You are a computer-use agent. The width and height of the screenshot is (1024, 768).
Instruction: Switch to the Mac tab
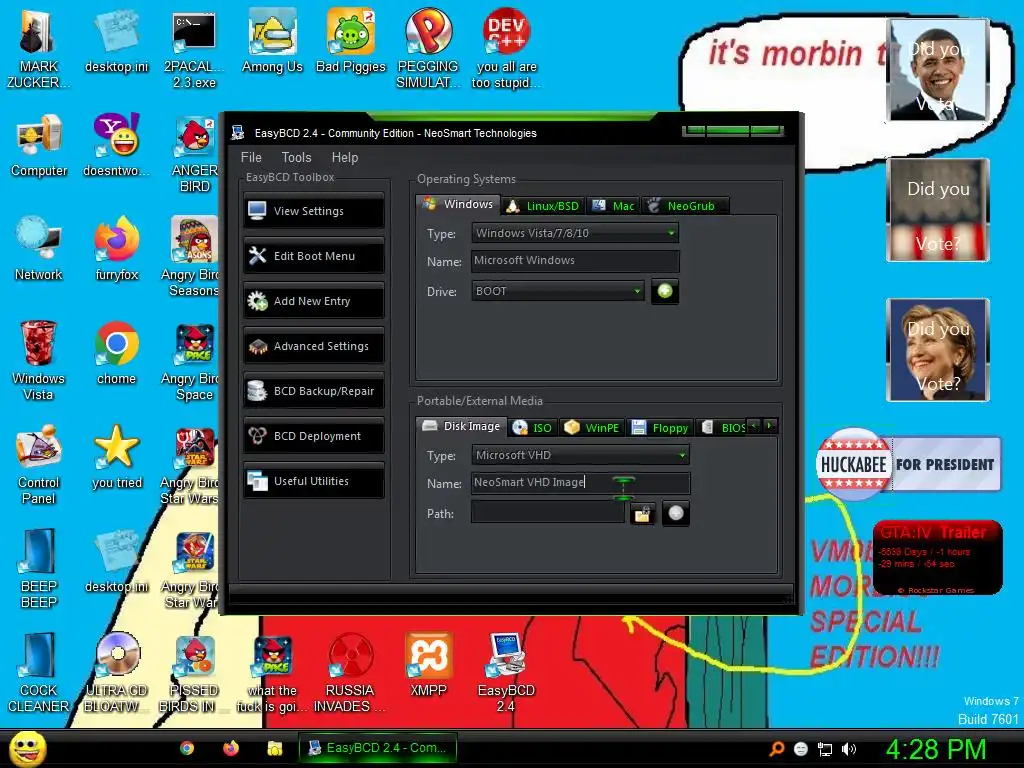coord(613,206)
